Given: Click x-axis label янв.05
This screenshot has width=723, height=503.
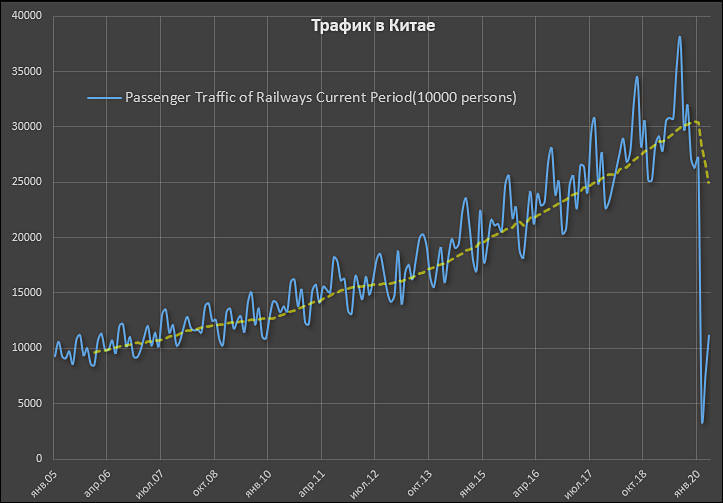Looking at the screenshot, I should (x=44, y=483).
